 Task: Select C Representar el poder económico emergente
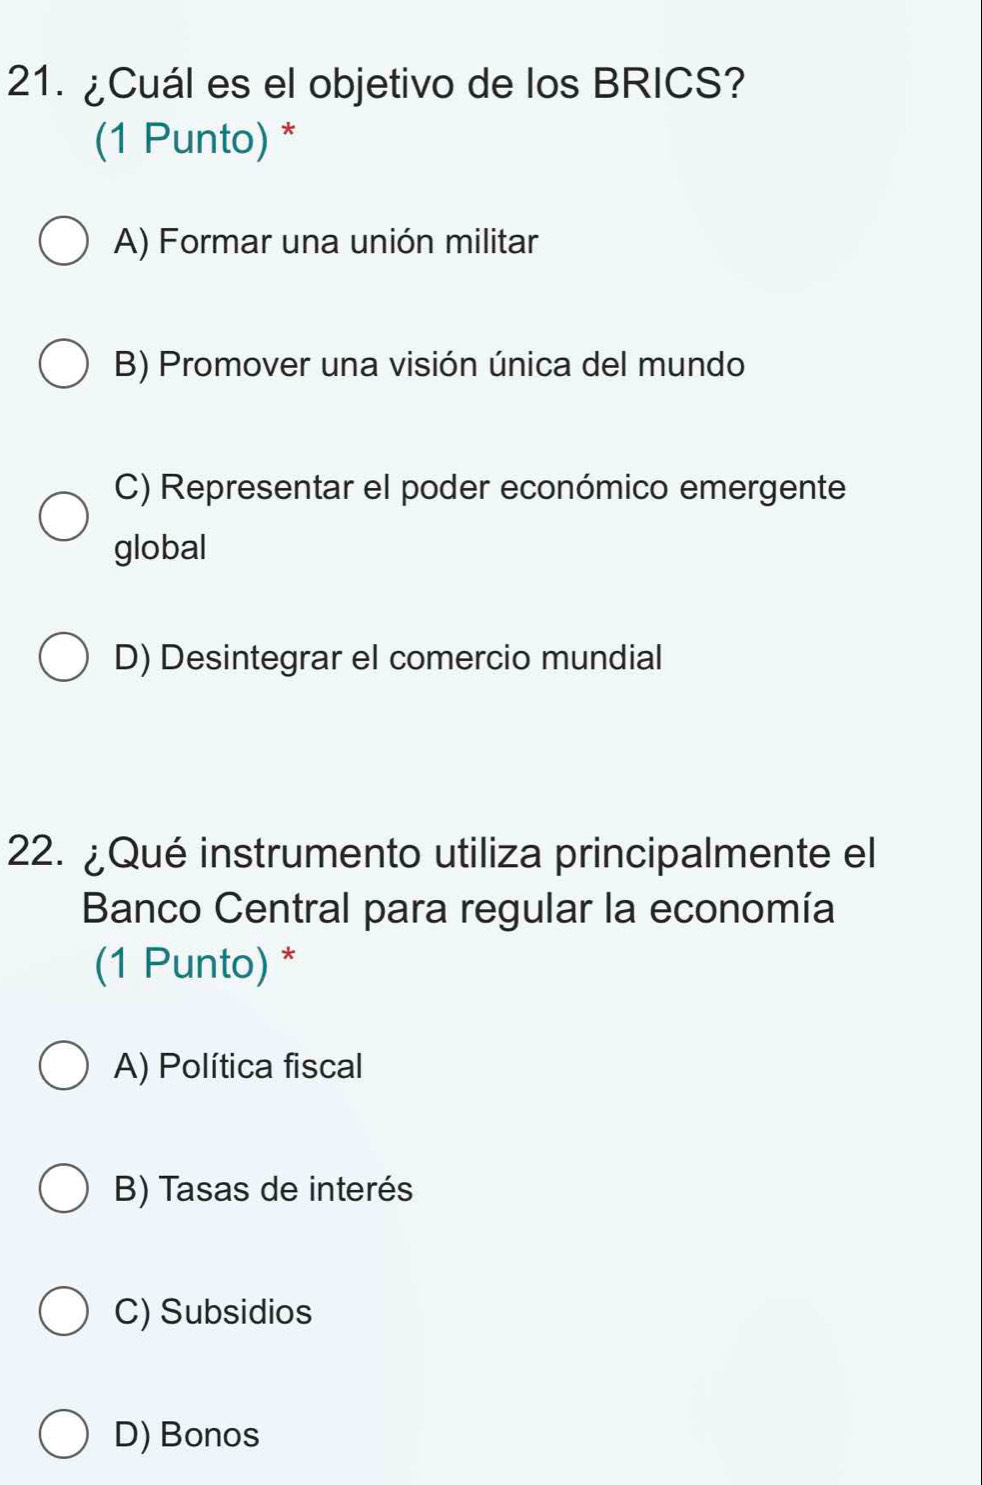coord(63,517)
